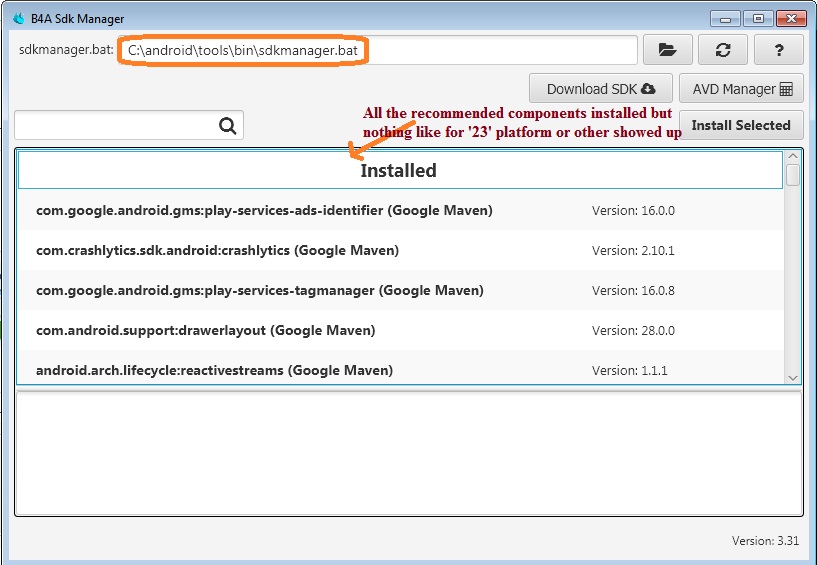The image size is (817, 565).
Task: Open AVD Manager
Action: 741,89
